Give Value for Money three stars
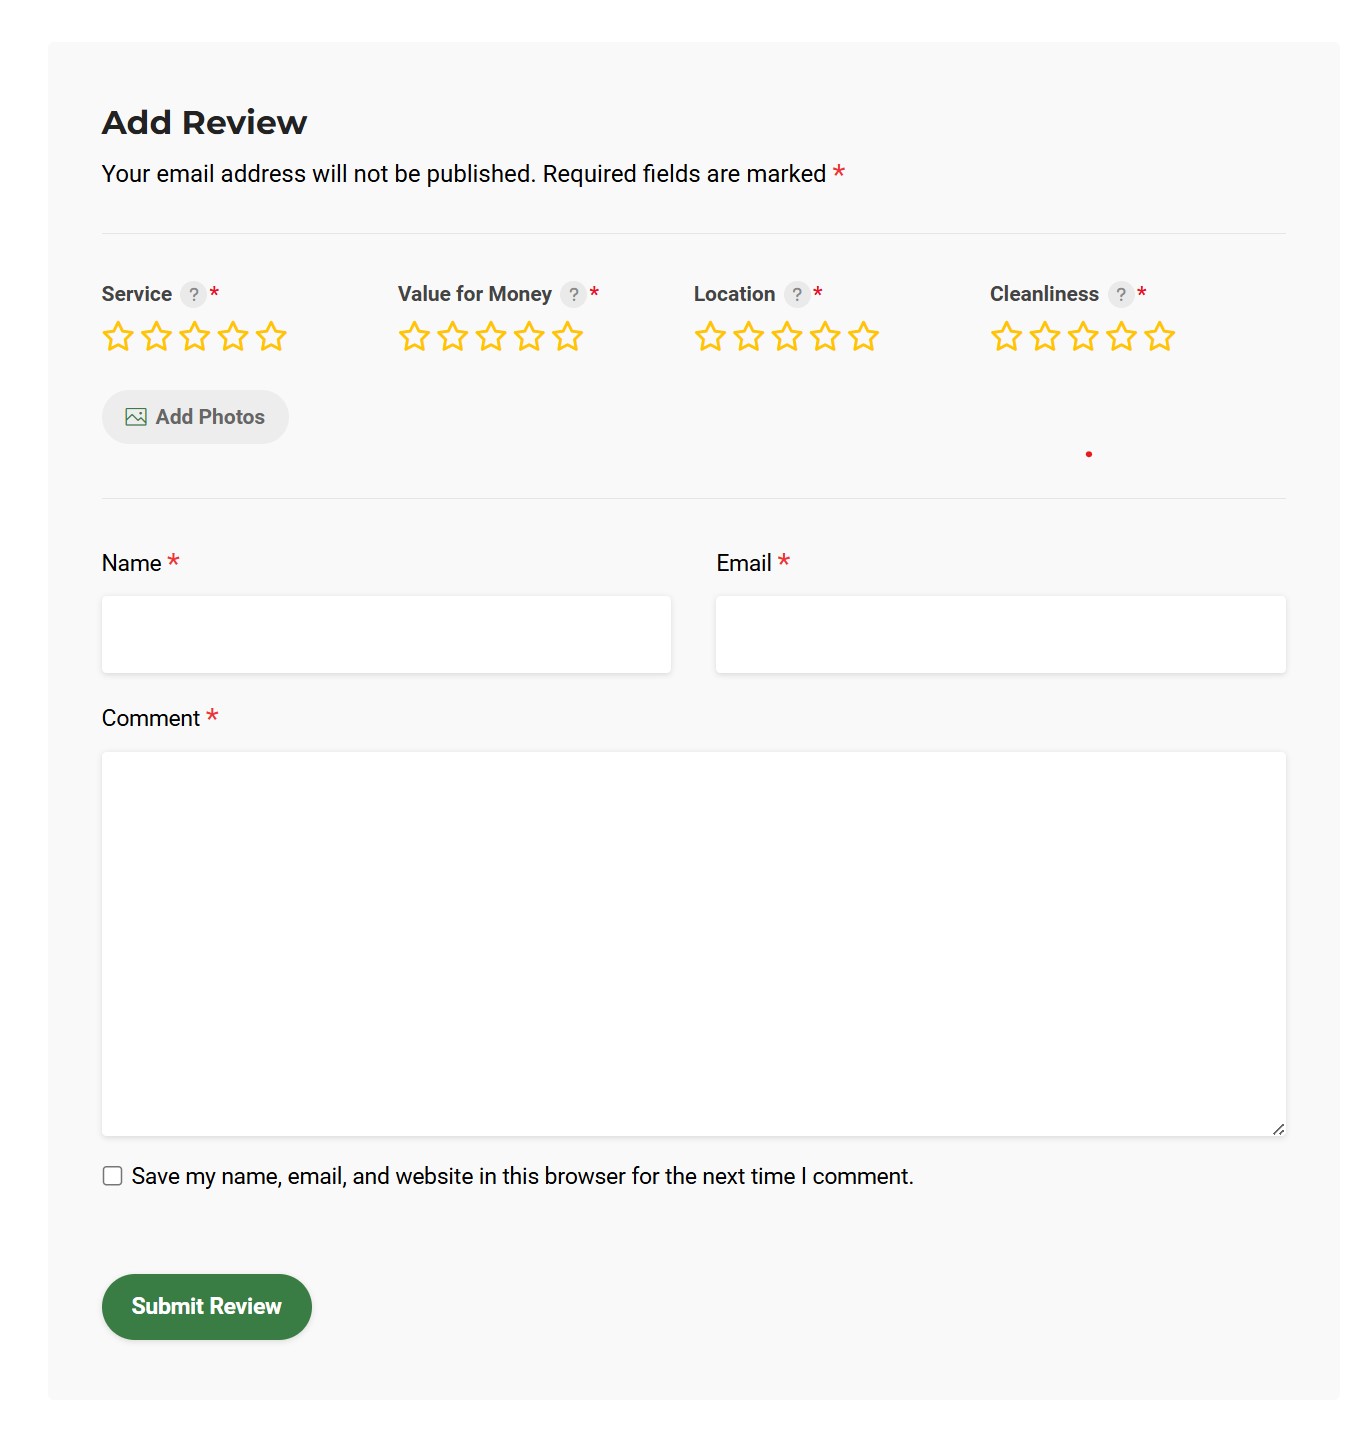This screenshot has width=1372, height=1429. pos(491,337)
